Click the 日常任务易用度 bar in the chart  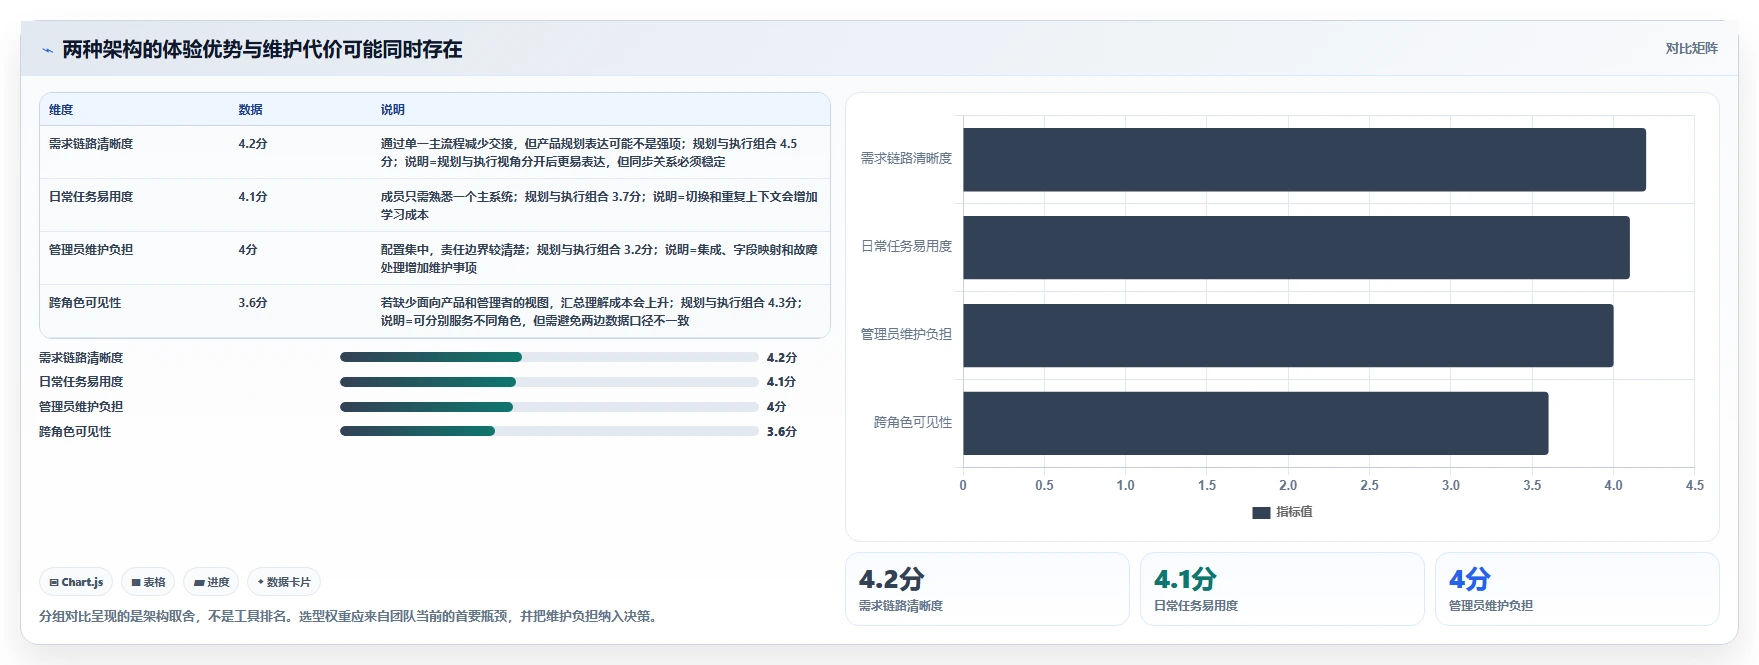tap(1296, 247)
